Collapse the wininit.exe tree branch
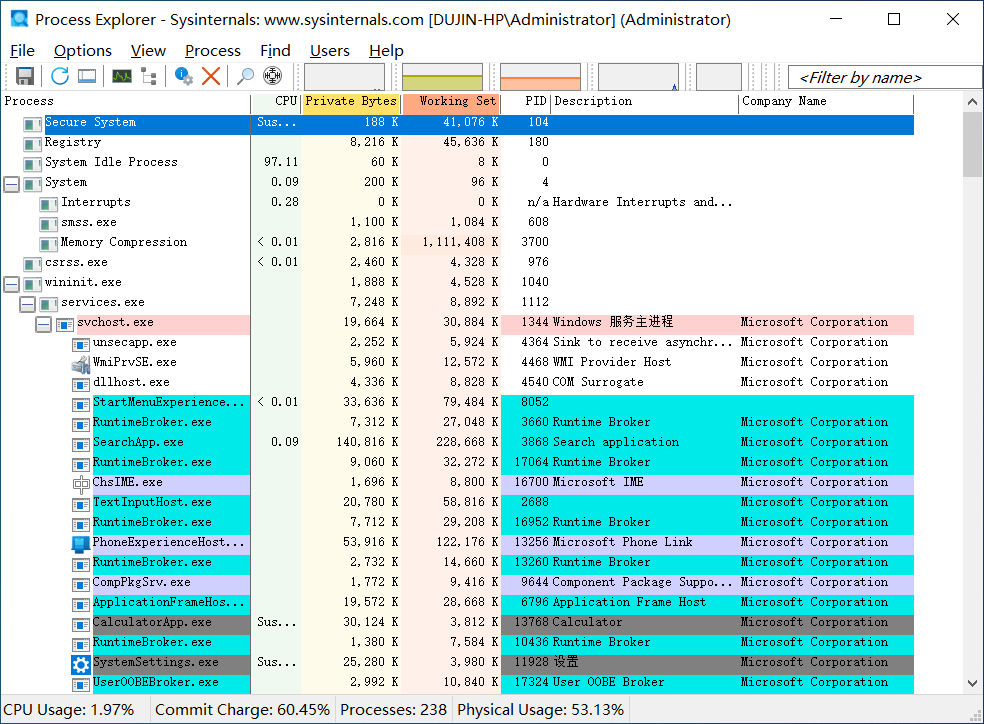This screenshot has height=724, width=984. pos(12,282)
